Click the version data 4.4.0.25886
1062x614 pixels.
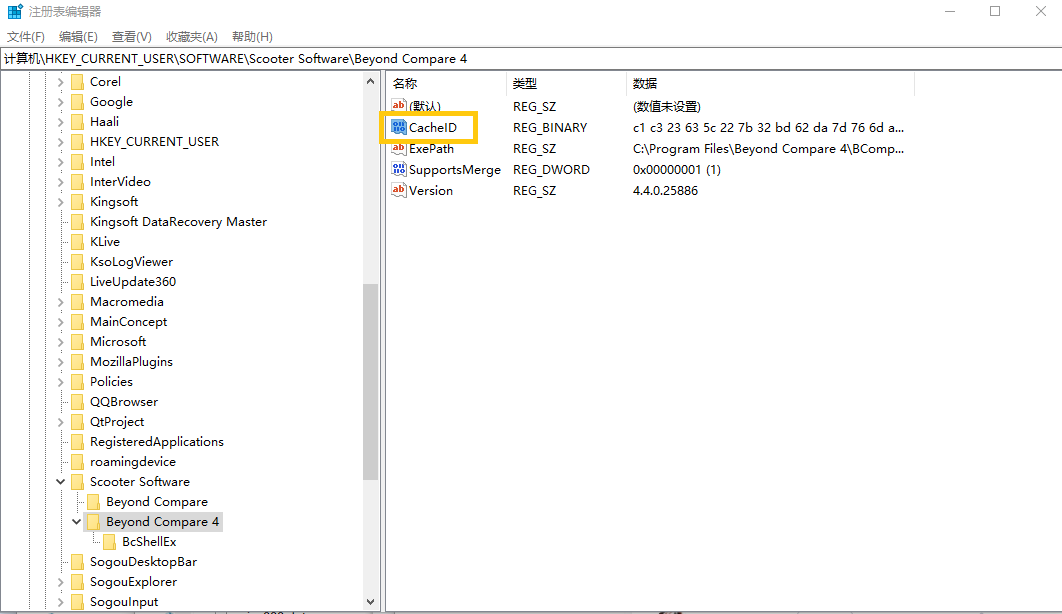click(x=665, y=190)
